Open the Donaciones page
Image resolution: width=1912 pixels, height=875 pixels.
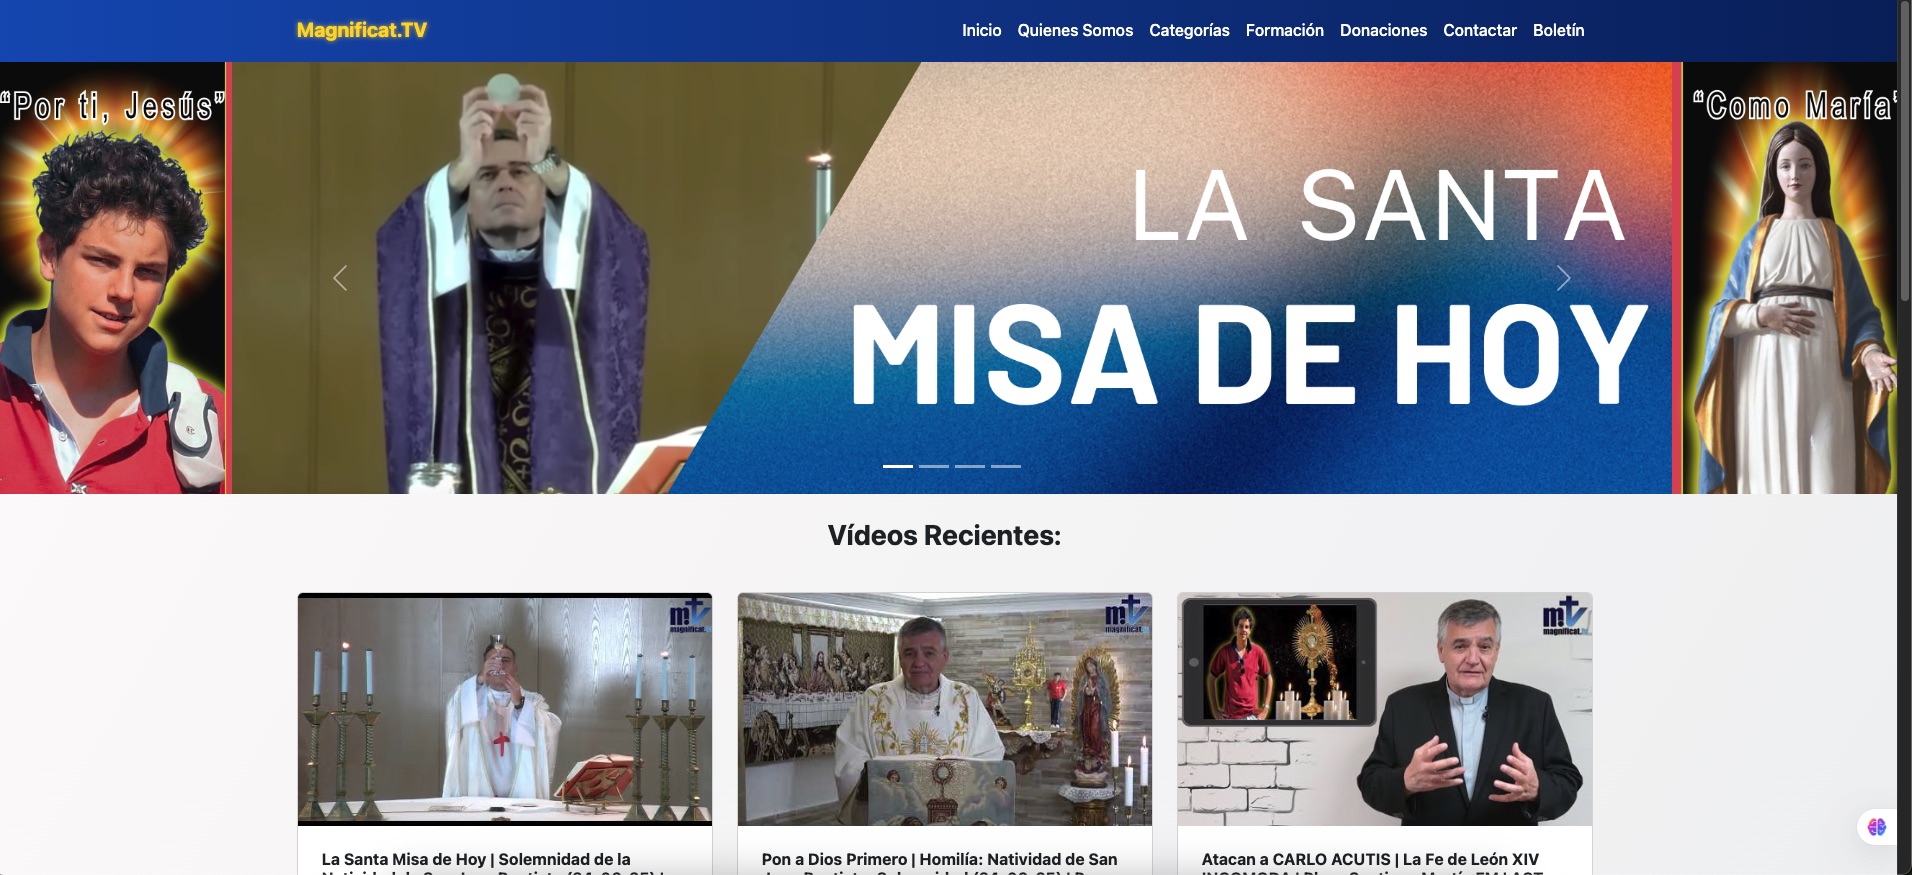click(1383, 30)
